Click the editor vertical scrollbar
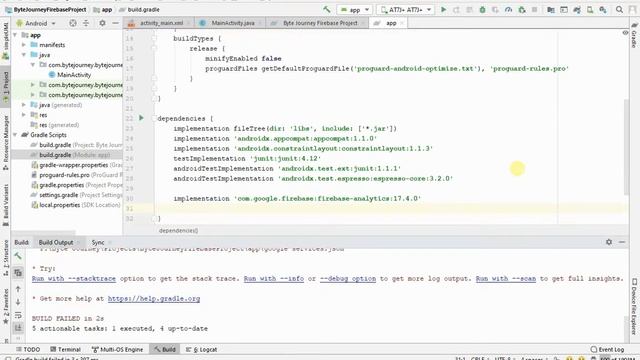640x360 pixels. (626, 147)
